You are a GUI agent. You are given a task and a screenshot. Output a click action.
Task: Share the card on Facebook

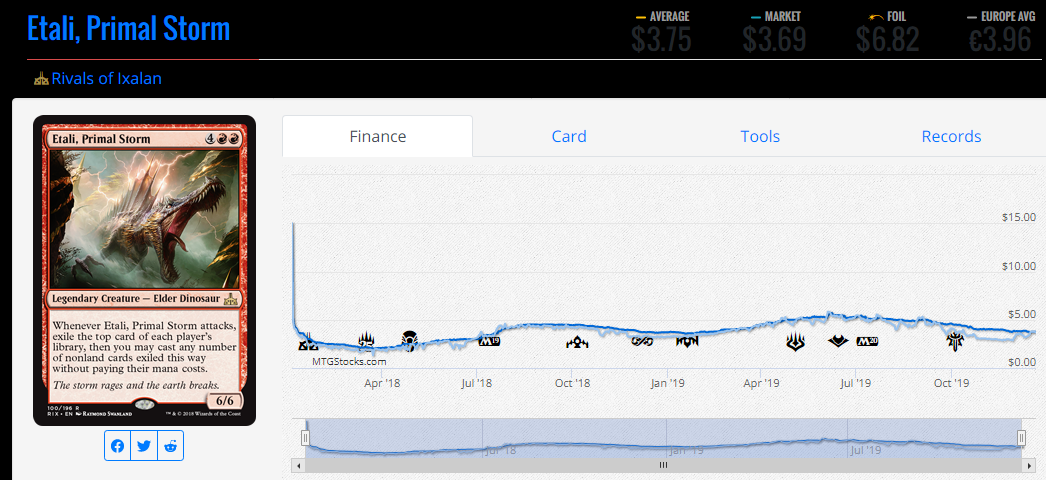point(118,446)
